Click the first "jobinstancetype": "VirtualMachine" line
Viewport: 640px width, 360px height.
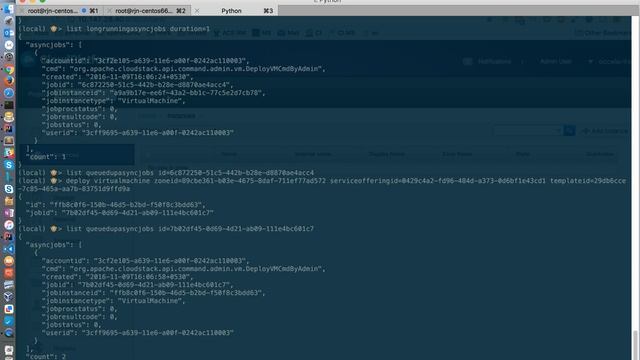[113, 101]
